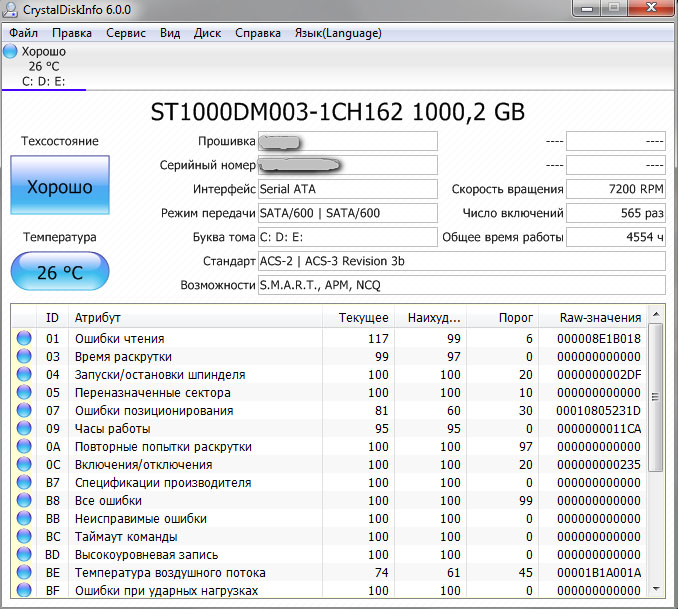Click status circle for Спецификации производителя row
Screen dimensions: 678x609
coord(24,482)
